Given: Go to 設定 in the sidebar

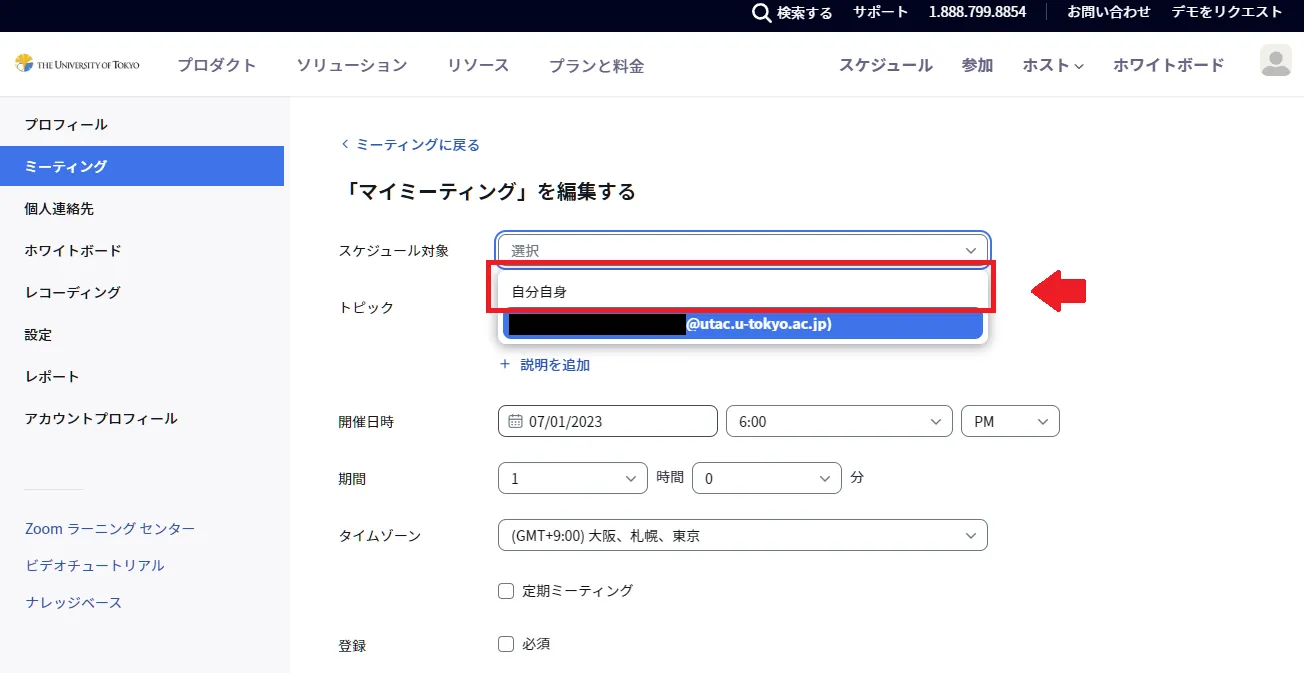Looking at the screenshot, I should point(38,335).
